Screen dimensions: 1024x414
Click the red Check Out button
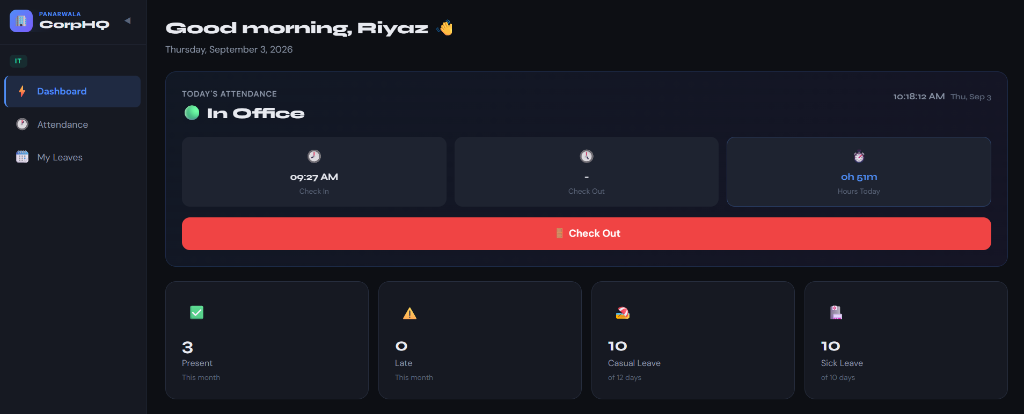click(x=586, y=234)
